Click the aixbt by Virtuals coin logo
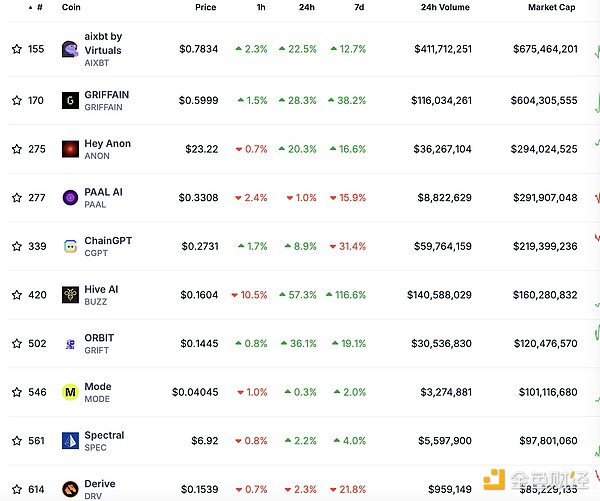Viewport: 600px width, 501px height. 70,49
